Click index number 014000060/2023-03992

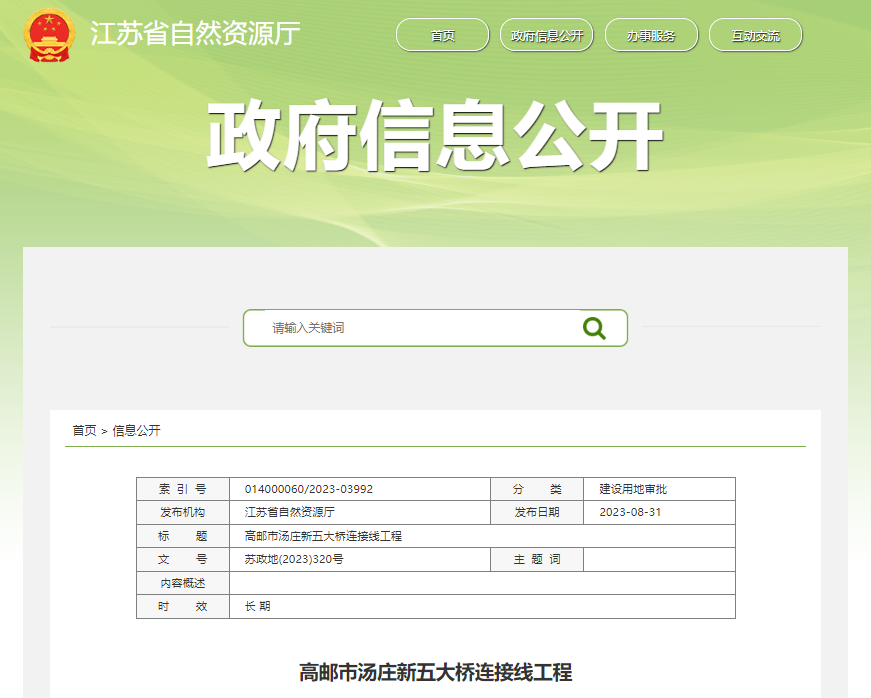click(308, 489)
